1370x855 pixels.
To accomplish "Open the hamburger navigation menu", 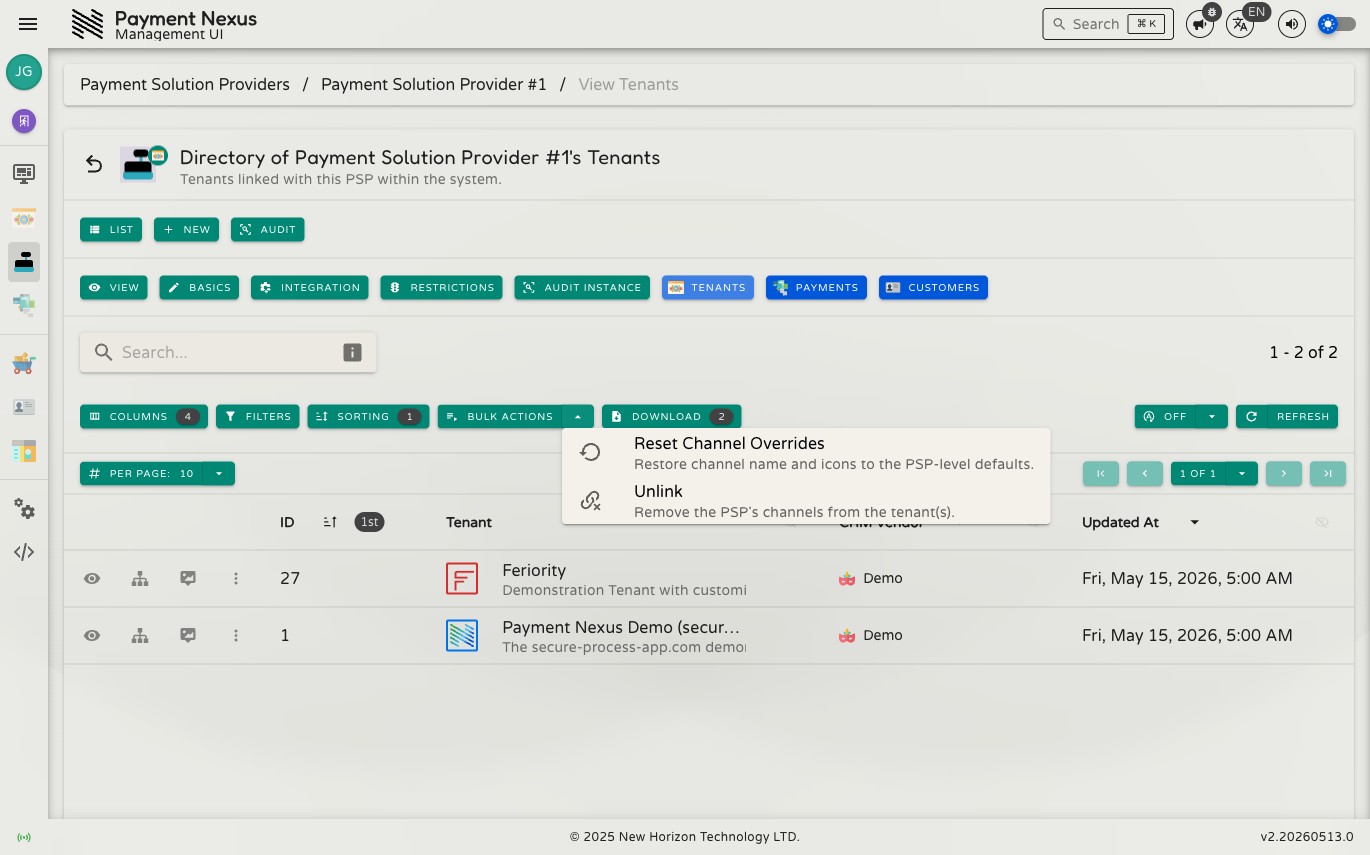I will 28,24.
